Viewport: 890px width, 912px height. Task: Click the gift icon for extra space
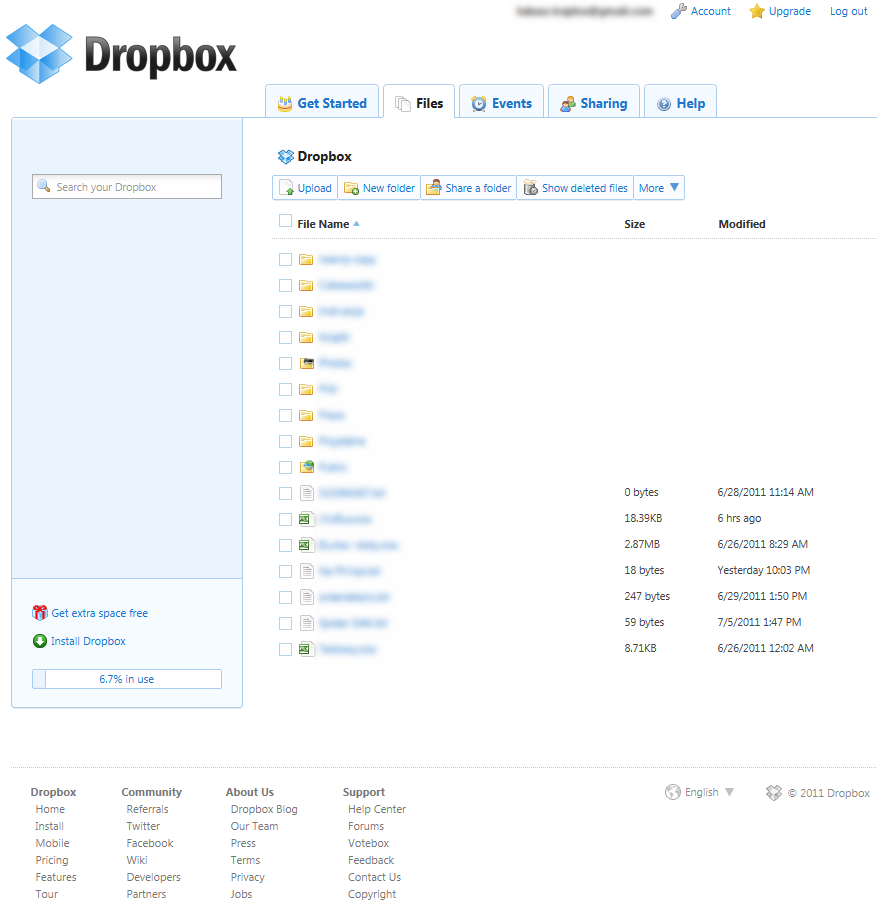40,612
